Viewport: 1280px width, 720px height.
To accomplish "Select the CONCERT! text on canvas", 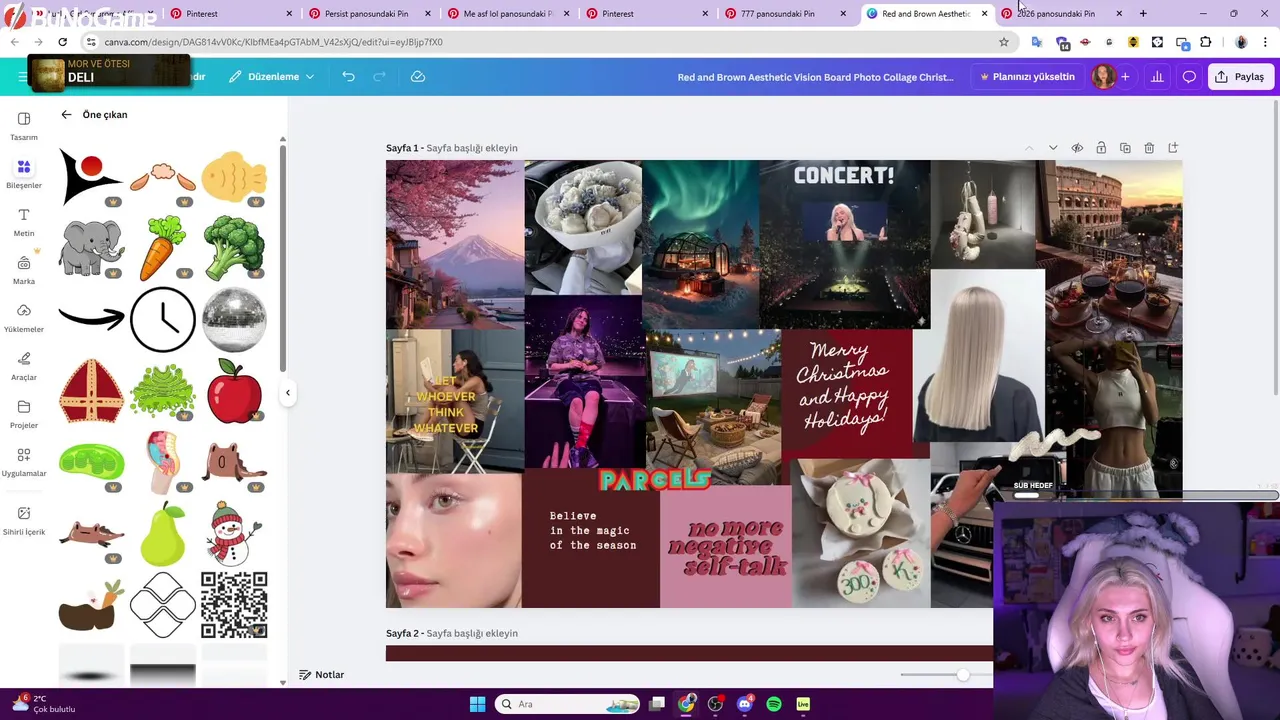I will (x=844, y=176).
